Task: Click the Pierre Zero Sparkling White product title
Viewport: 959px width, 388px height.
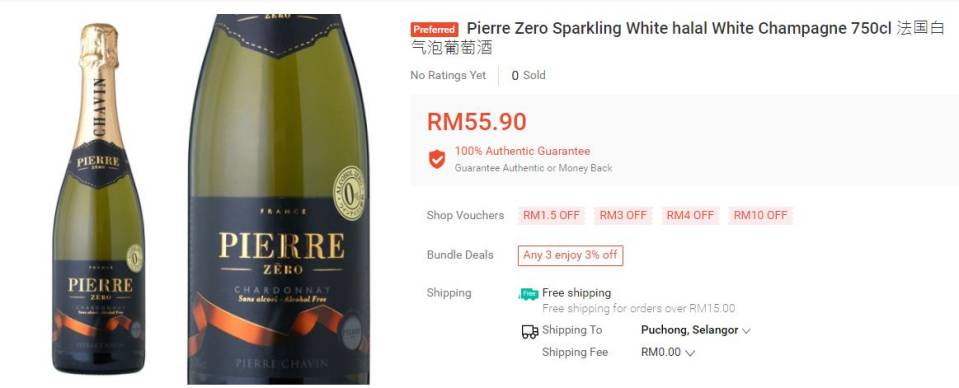Action: click(678, 38)
